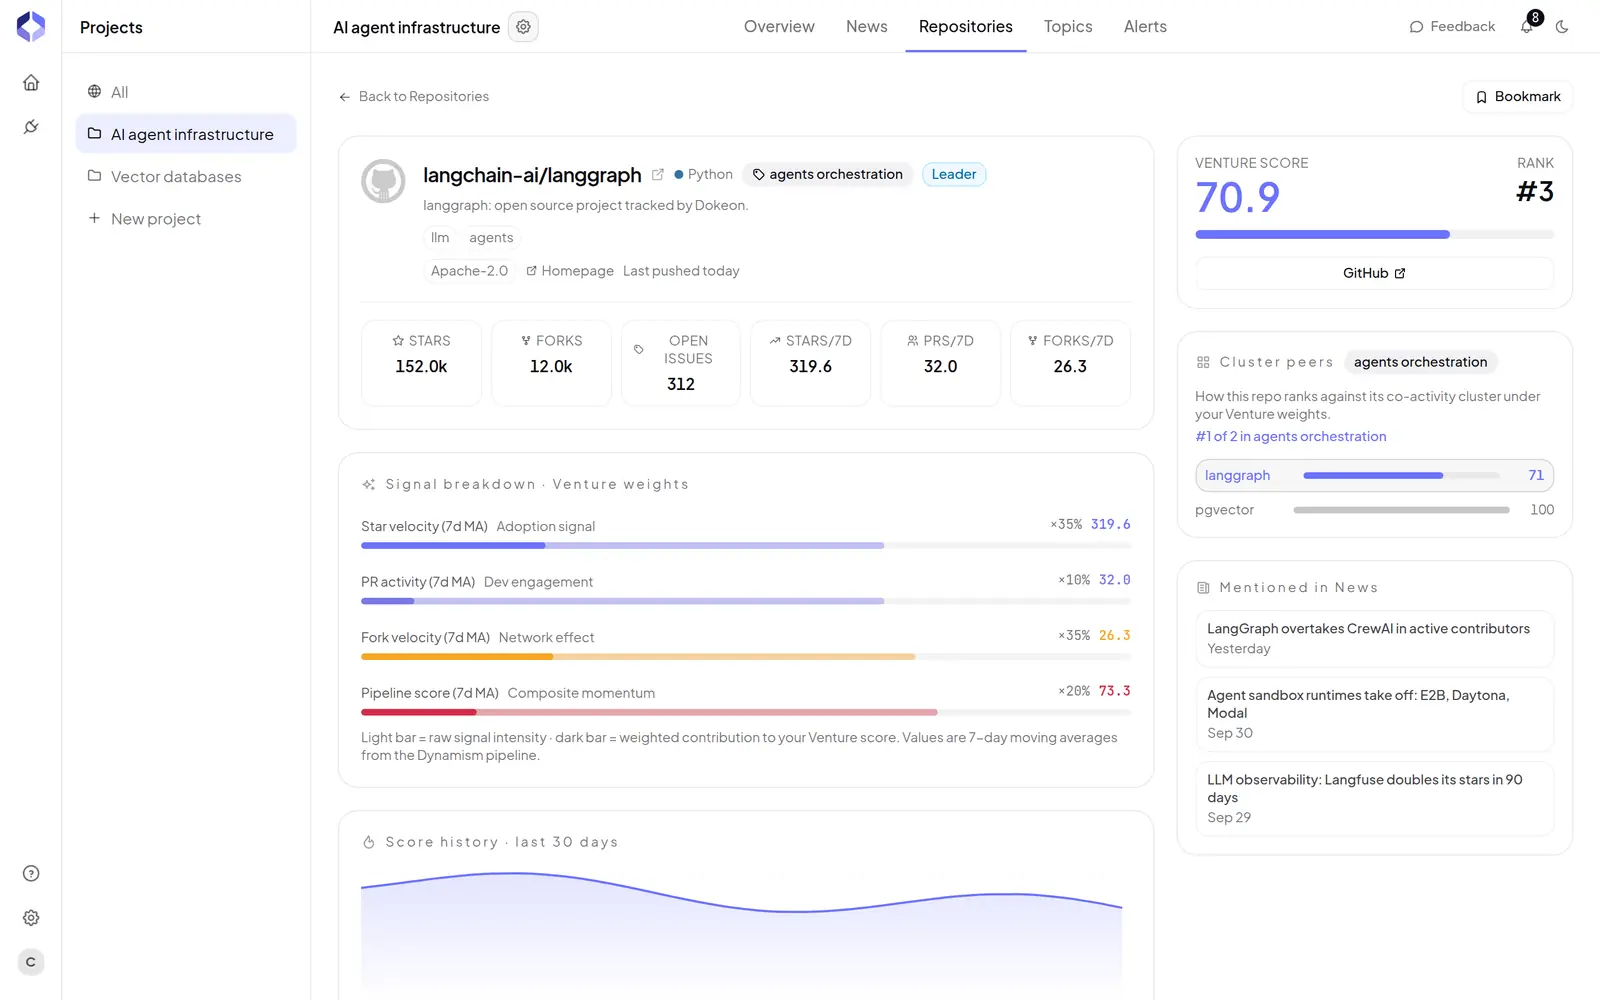
Task: Open the sidebar settings gear icon
Action: 31,918
